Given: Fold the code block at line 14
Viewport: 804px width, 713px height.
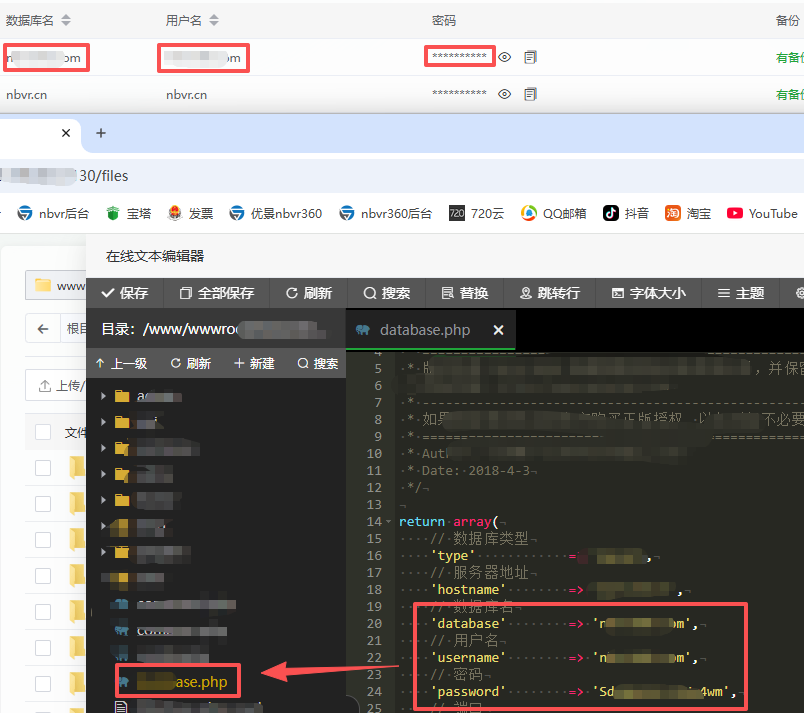Looking at the screenshot, I should (388, 522).
